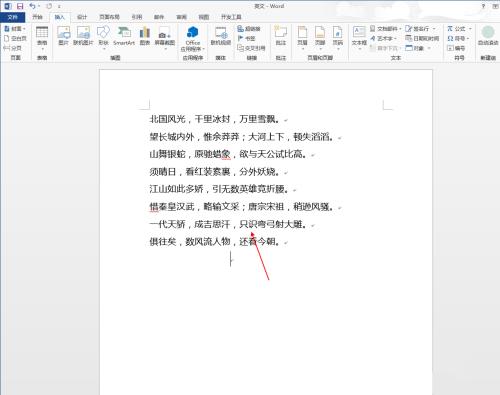
Task: Click the Save icon in quick access toolbar
Action: click(x=20, y=6)
